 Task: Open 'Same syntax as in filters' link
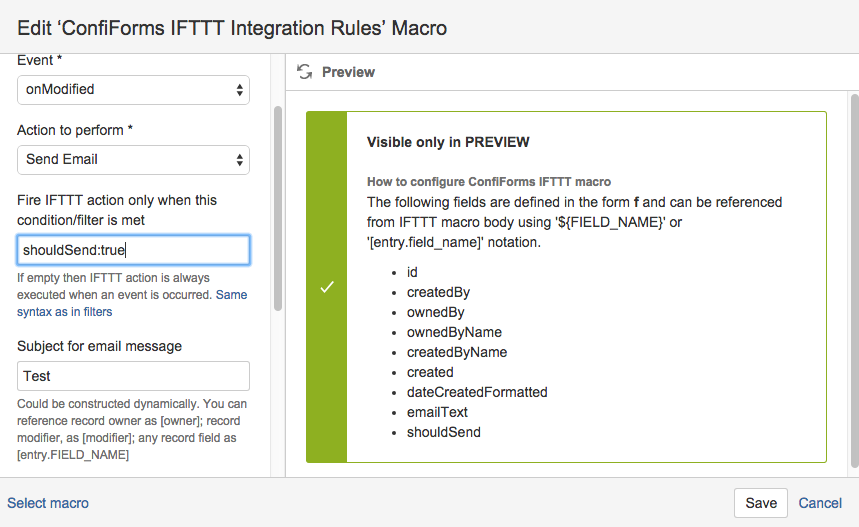tap(132, 303)
